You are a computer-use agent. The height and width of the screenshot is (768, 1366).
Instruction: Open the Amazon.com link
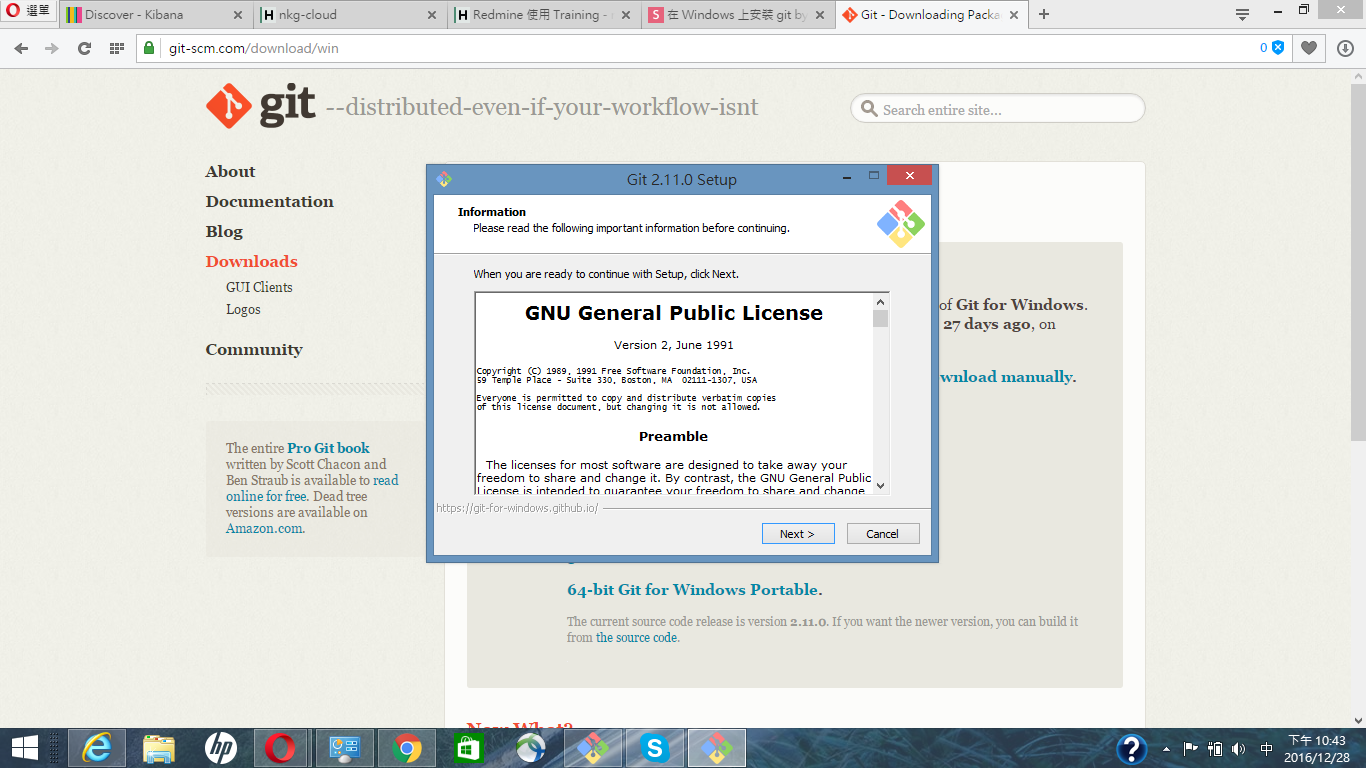click(265, 528)
